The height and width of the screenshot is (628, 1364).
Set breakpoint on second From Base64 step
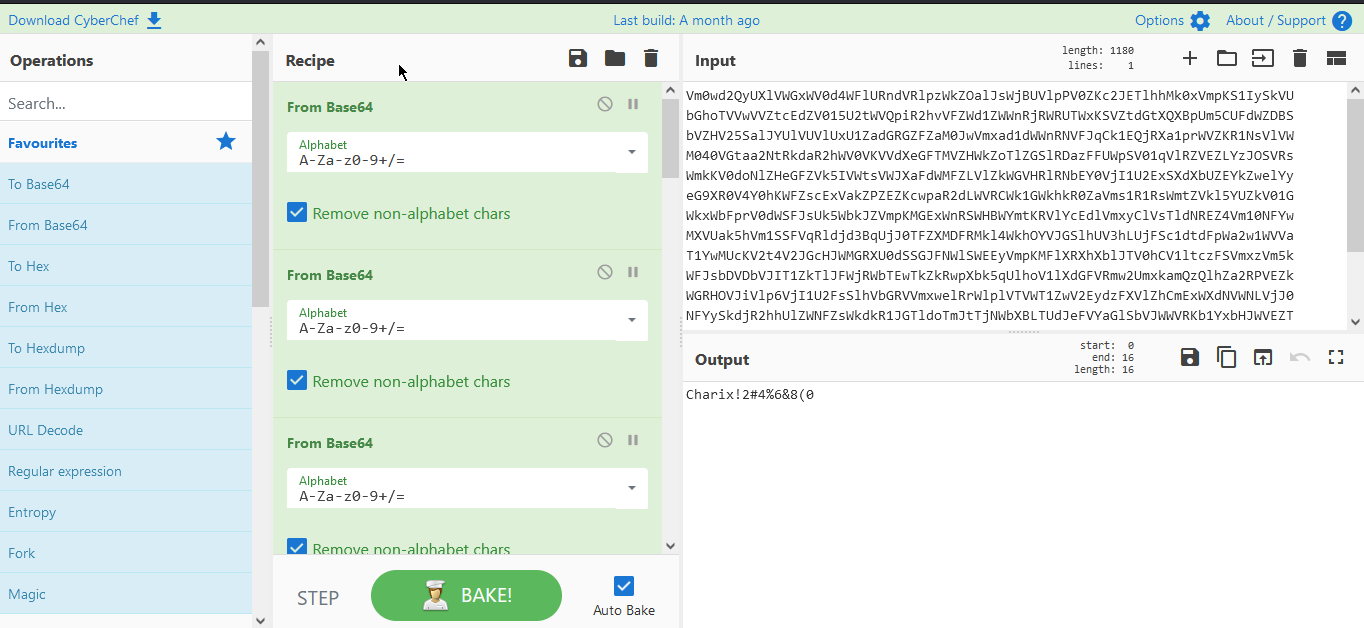pos(633,272)
